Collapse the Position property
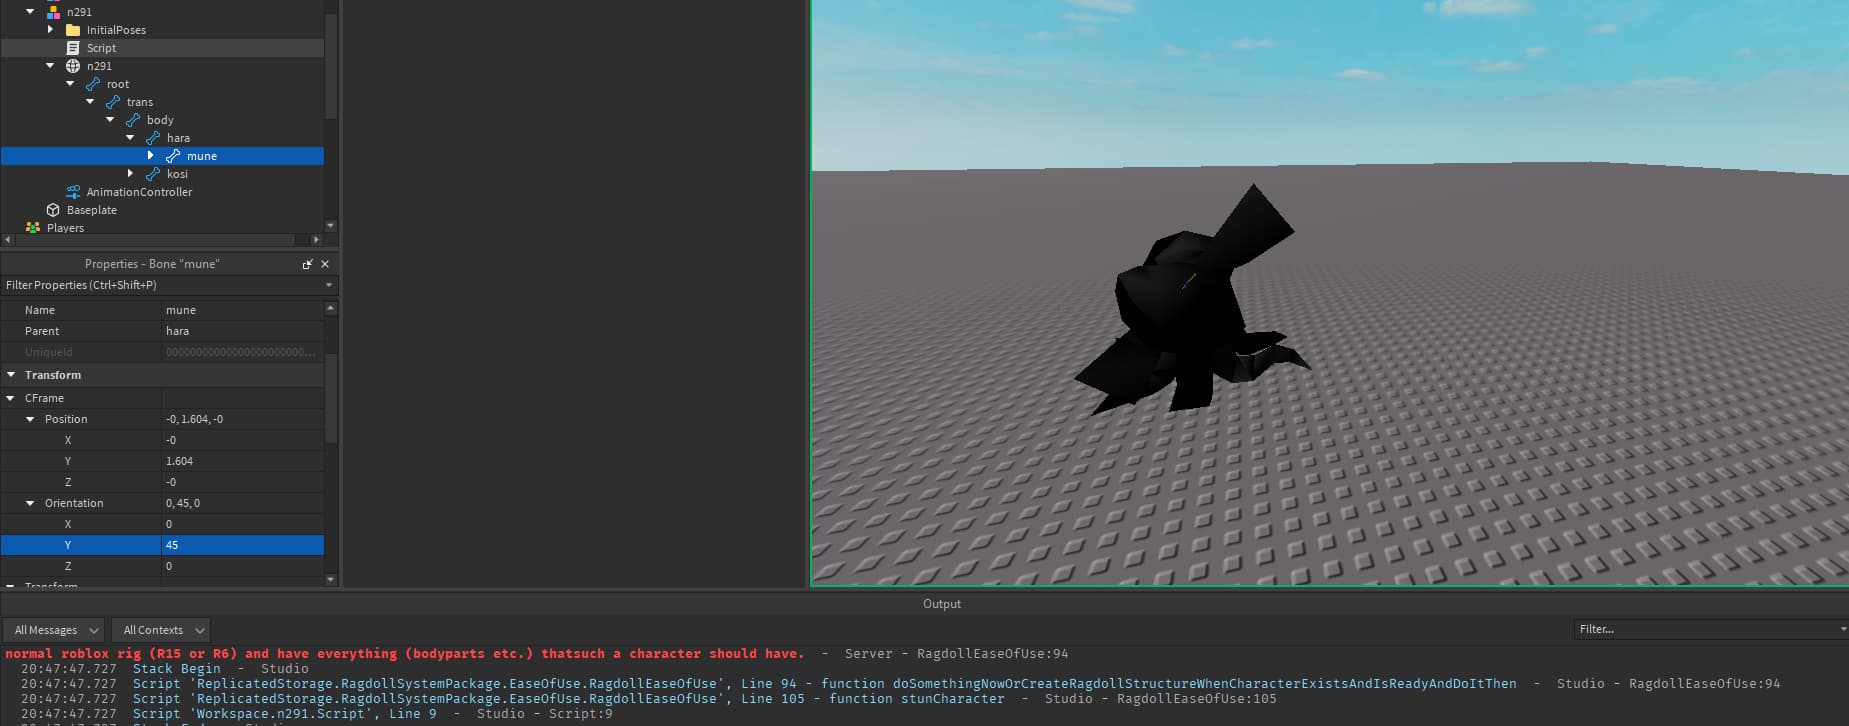Image resolution: width=1849 pixels, height=726 pixels. [30, 419]
